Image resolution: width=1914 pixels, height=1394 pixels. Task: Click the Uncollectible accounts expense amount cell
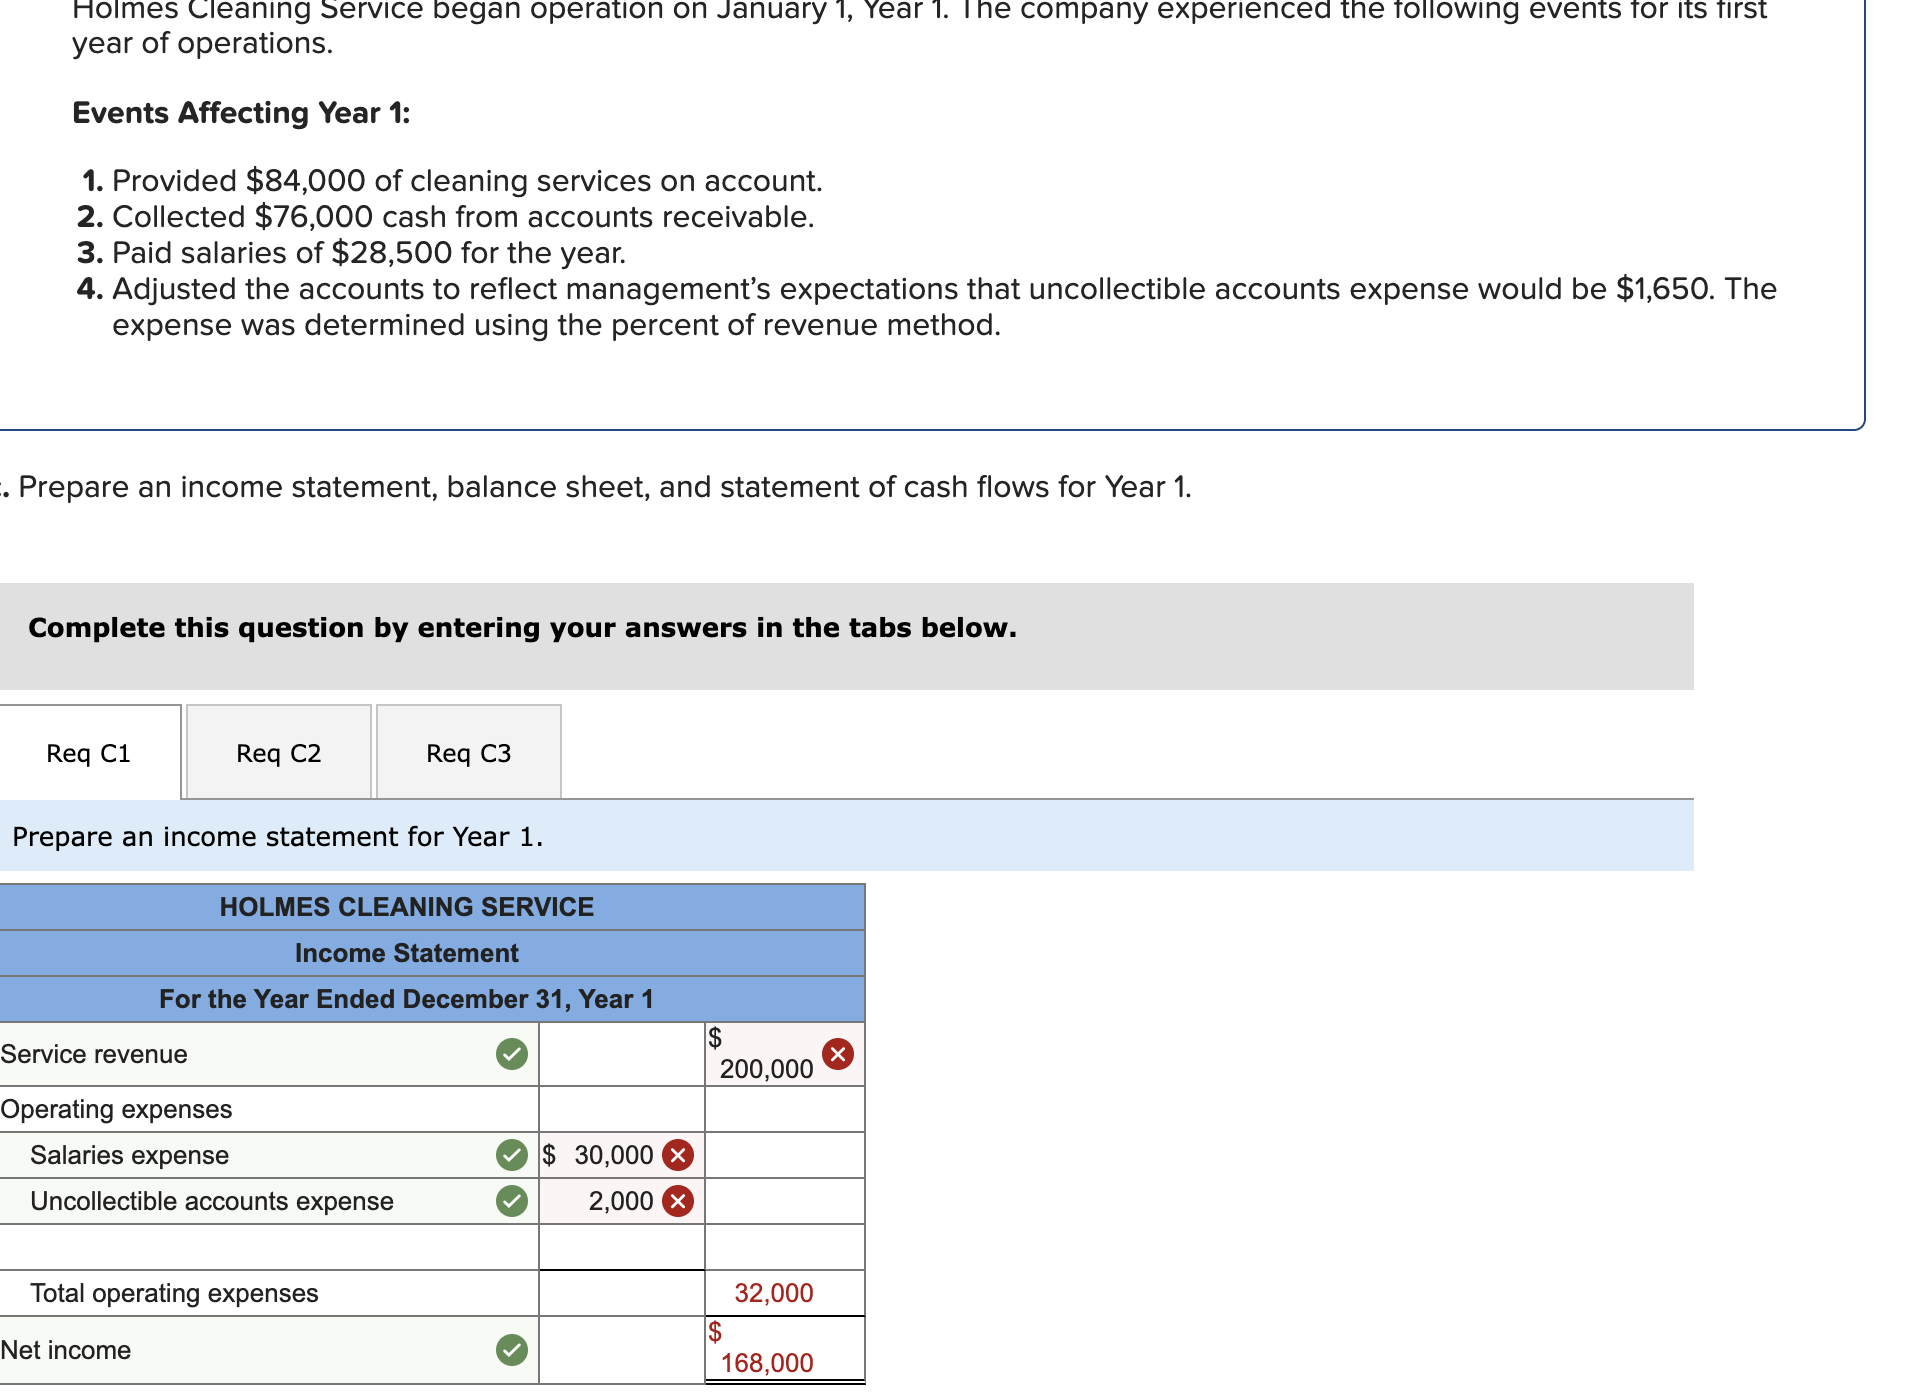615,1201
